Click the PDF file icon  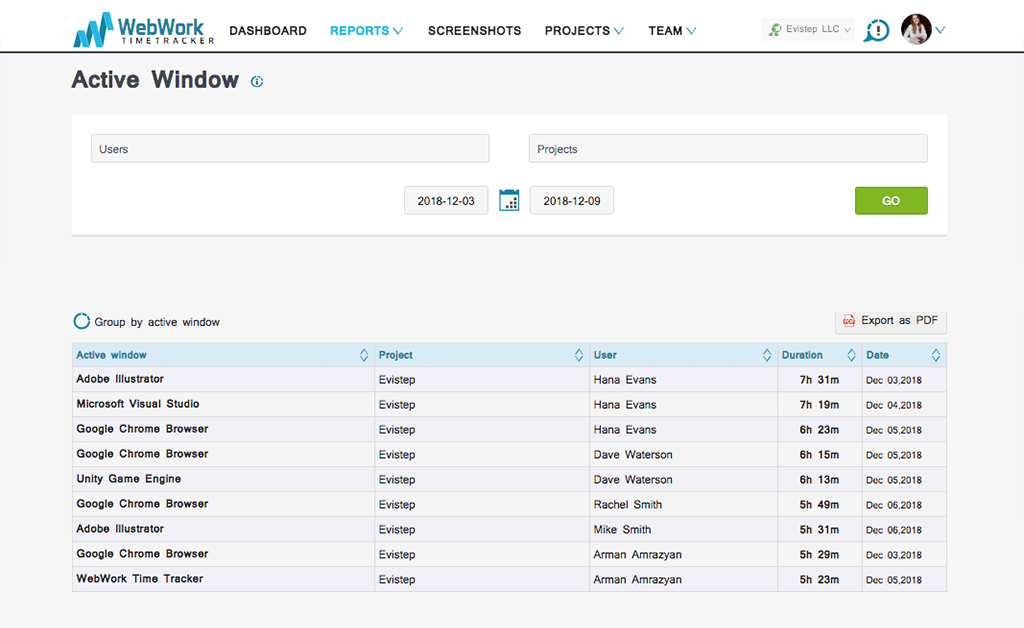click(x=849, y=321)
